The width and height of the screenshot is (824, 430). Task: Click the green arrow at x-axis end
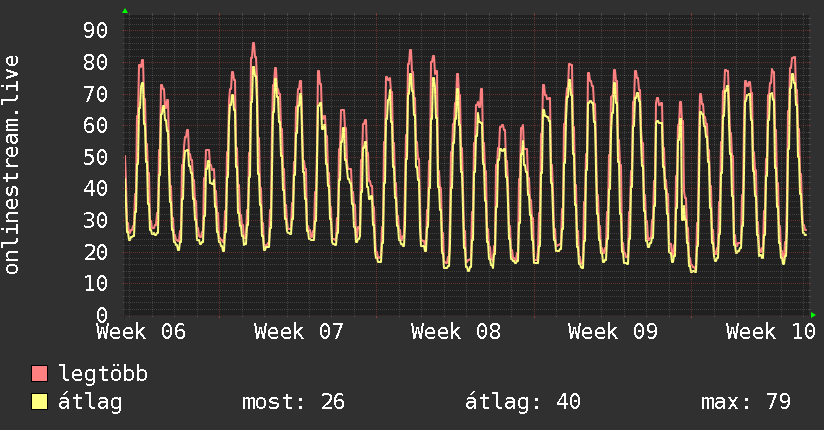pyautogui.click(x=813, y=315)
